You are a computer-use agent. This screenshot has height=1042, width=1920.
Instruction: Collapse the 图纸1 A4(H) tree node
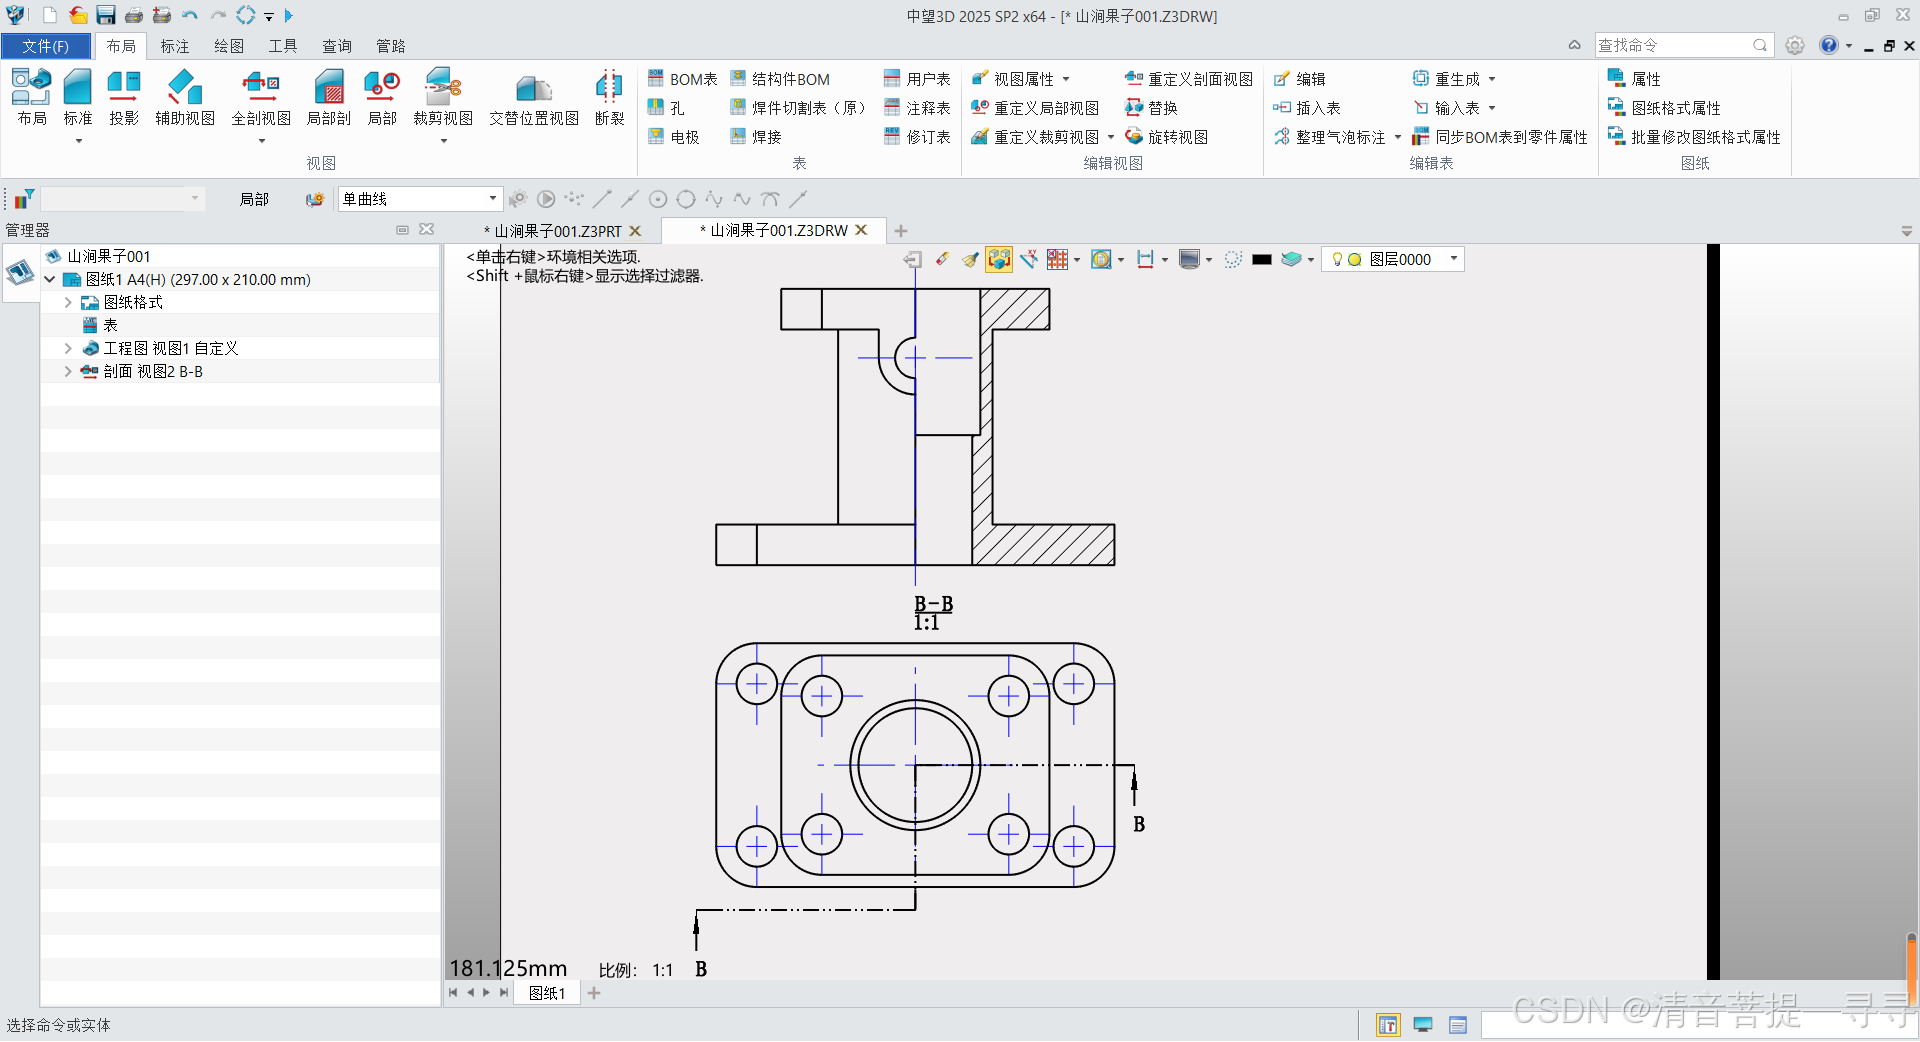click(x=50, y=279)
